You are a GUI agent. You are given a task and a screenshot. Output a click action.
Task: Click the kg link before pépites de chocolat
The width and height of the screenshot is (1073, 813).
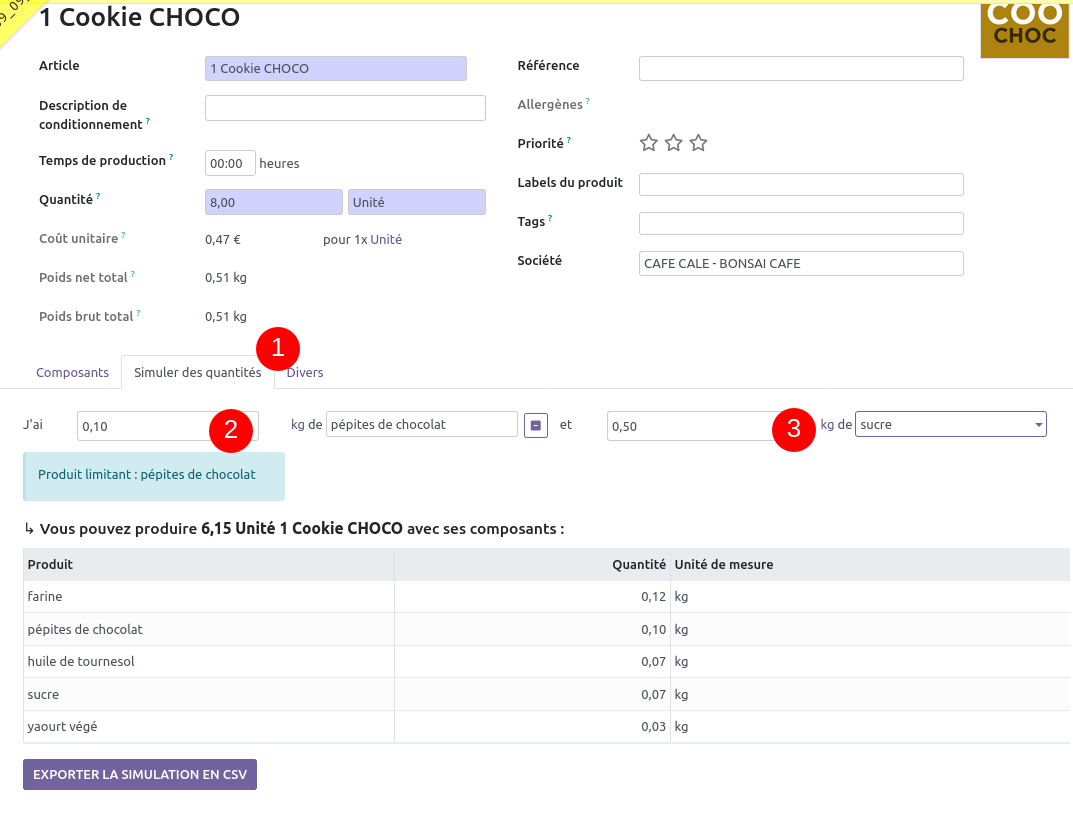pos(297,425)
